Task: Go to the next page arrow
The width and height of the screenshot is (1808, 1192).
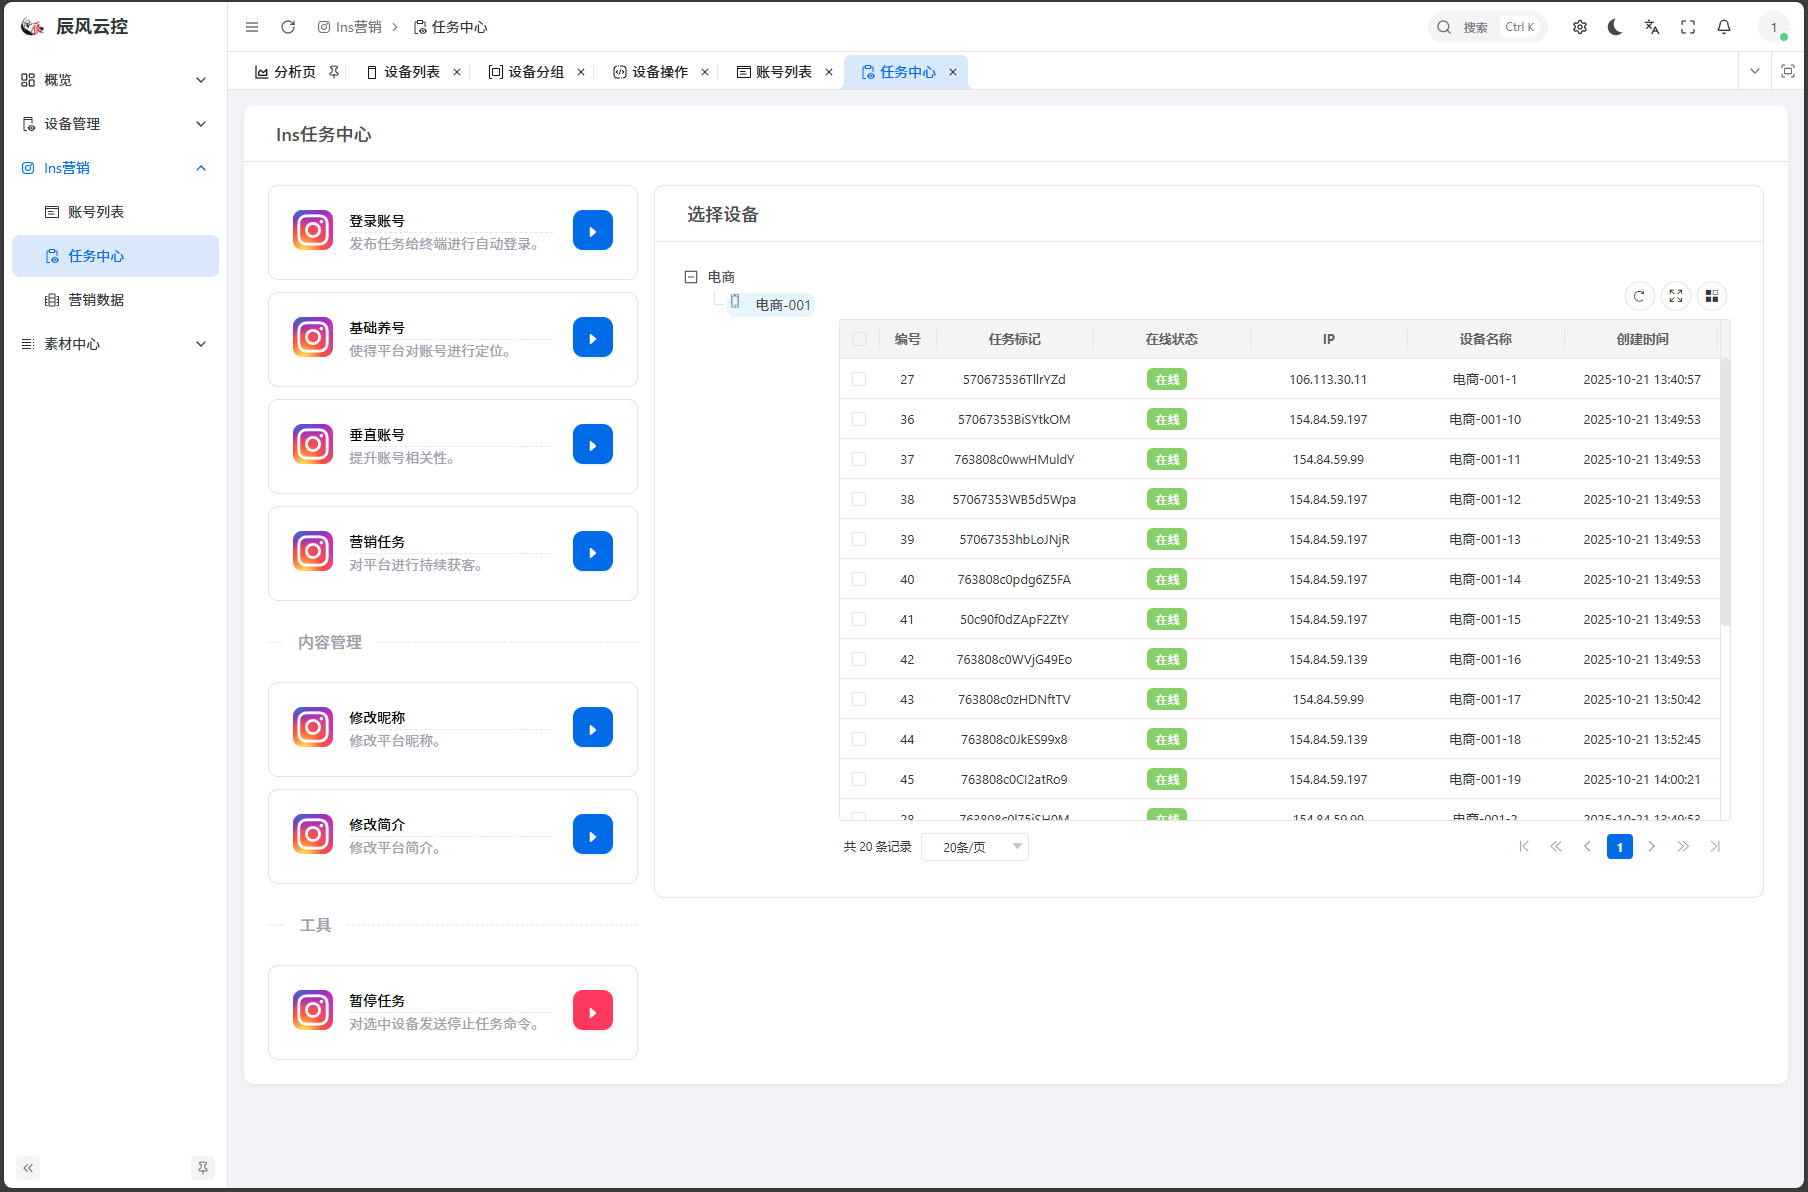Action: click(1651, 847)
